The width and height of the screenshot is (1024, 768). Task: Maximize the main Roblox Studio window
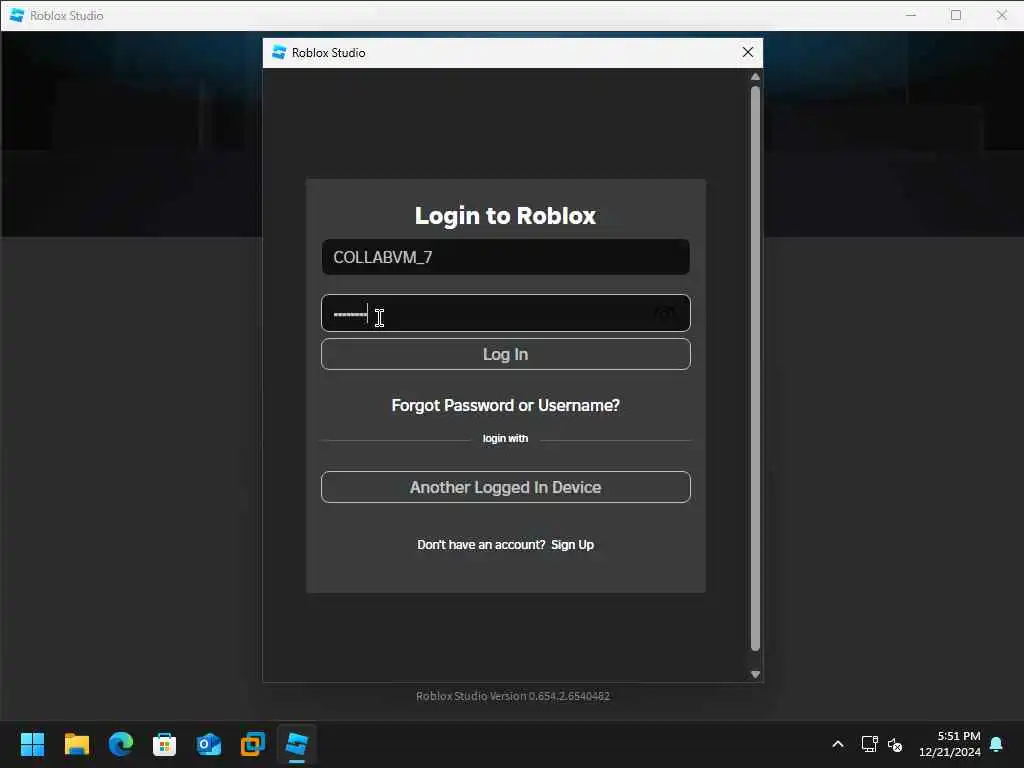pos(956,15)
